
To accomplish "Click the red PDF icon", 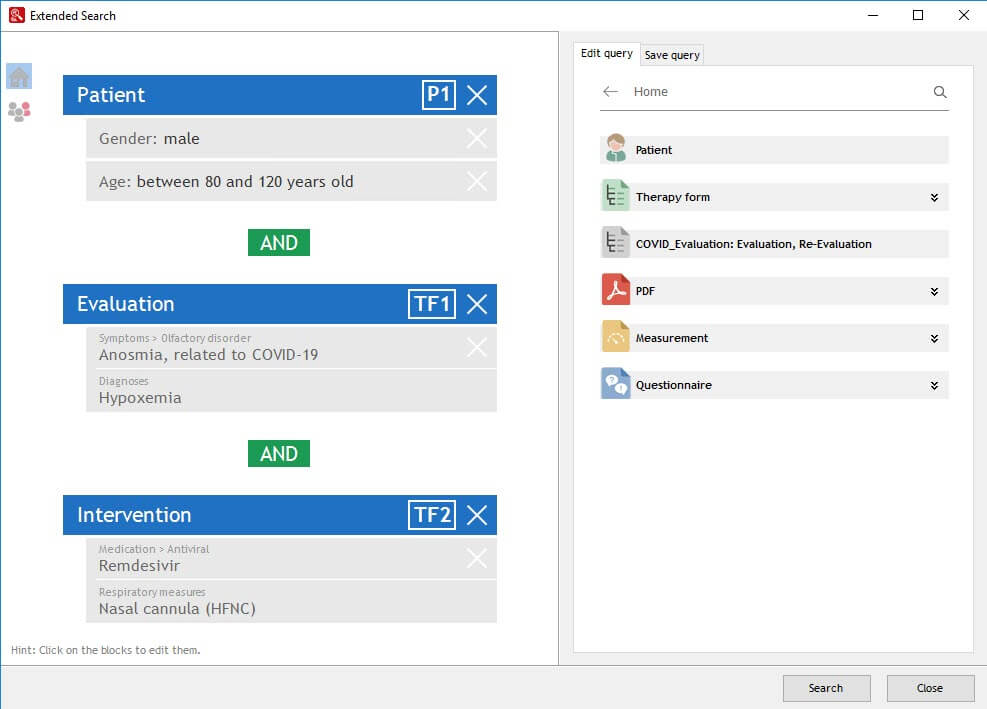I will (x=616, y=290).
